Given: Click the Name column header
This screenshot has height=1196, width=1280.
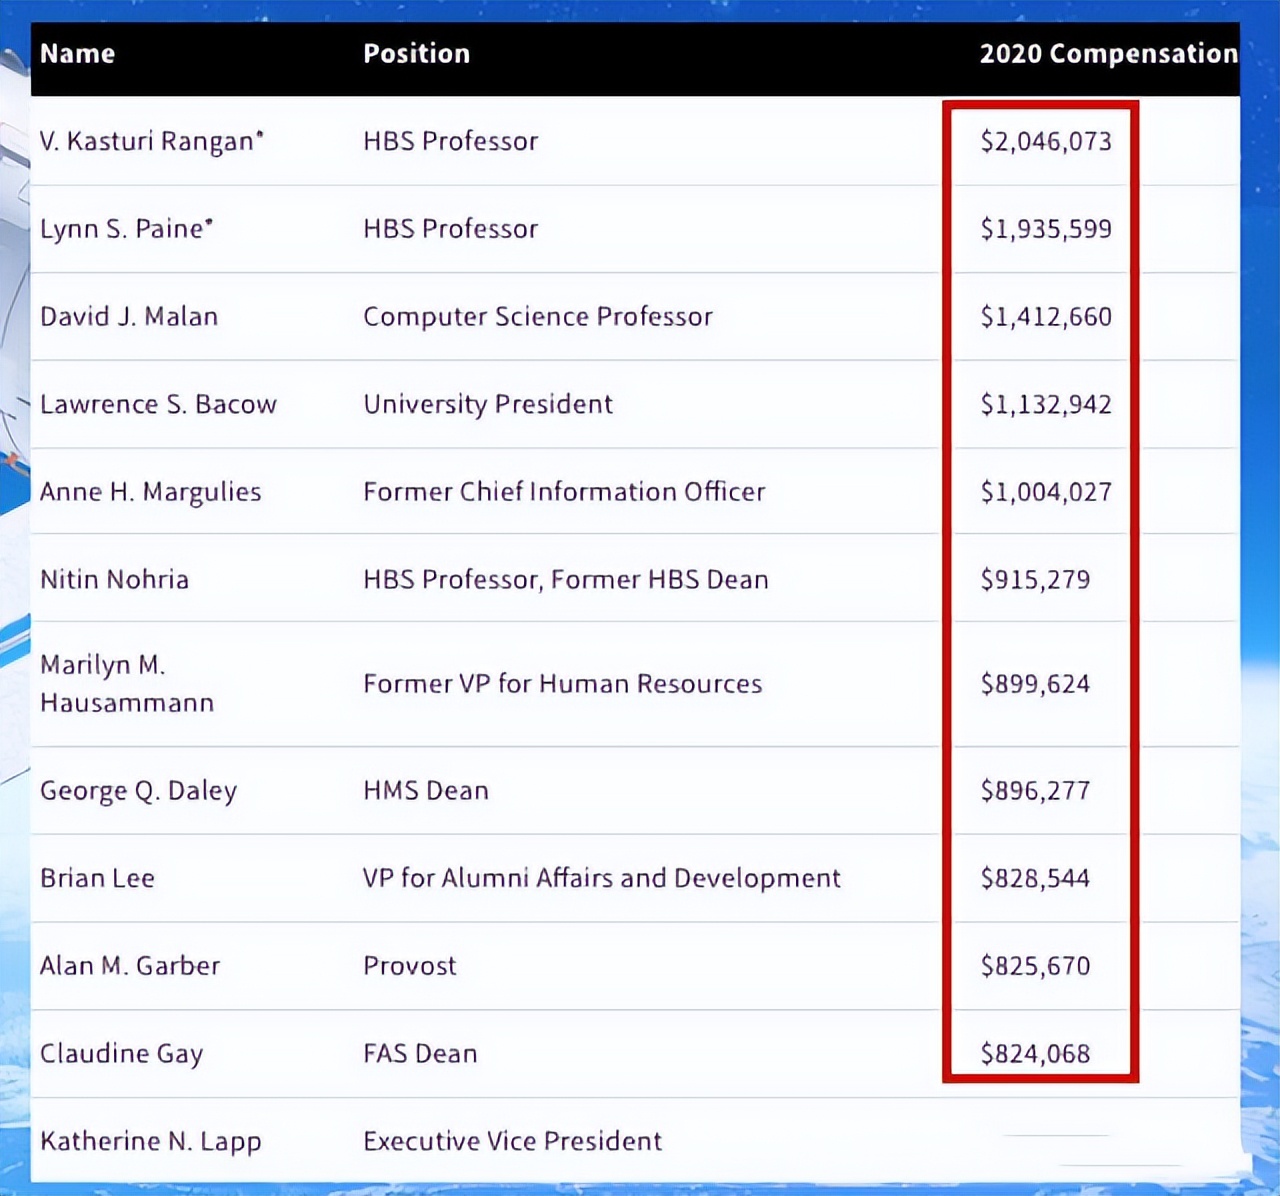Looking at the screenshot, I should click(77, 54).
